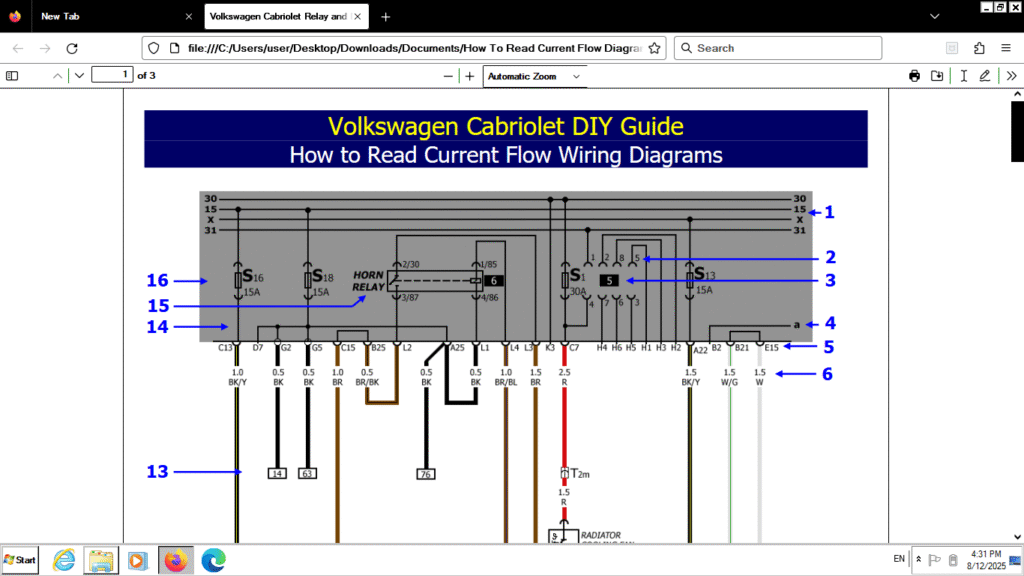The height and width of the screenshot is (576, 1024).
Task: Print the PDF document
Action: (x=914, y=76)
